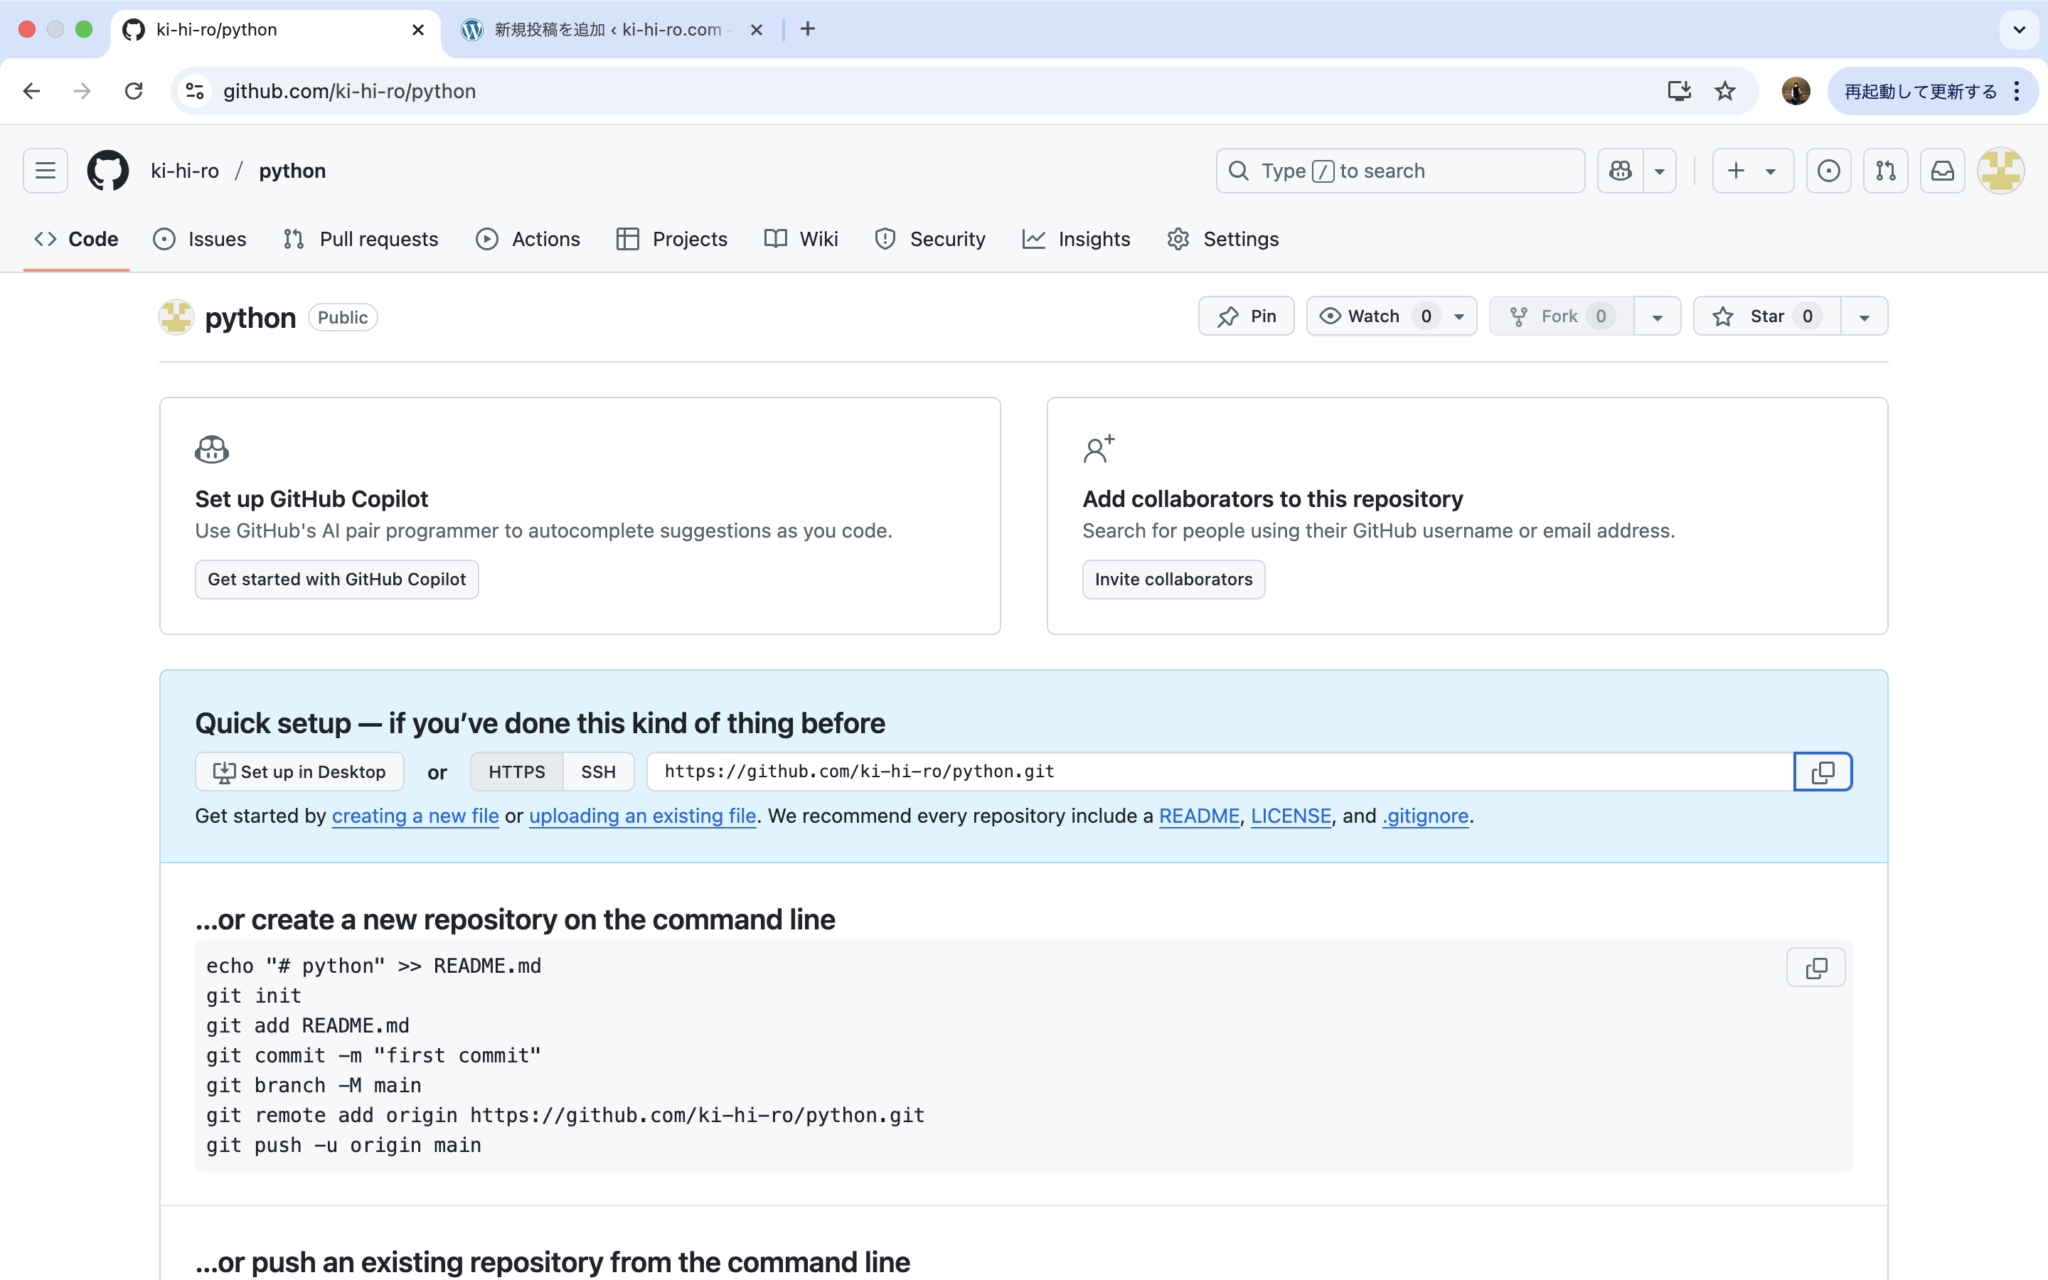Open the Fork options dropdown
The image size is (2048, 1280).
point(1657,316)
